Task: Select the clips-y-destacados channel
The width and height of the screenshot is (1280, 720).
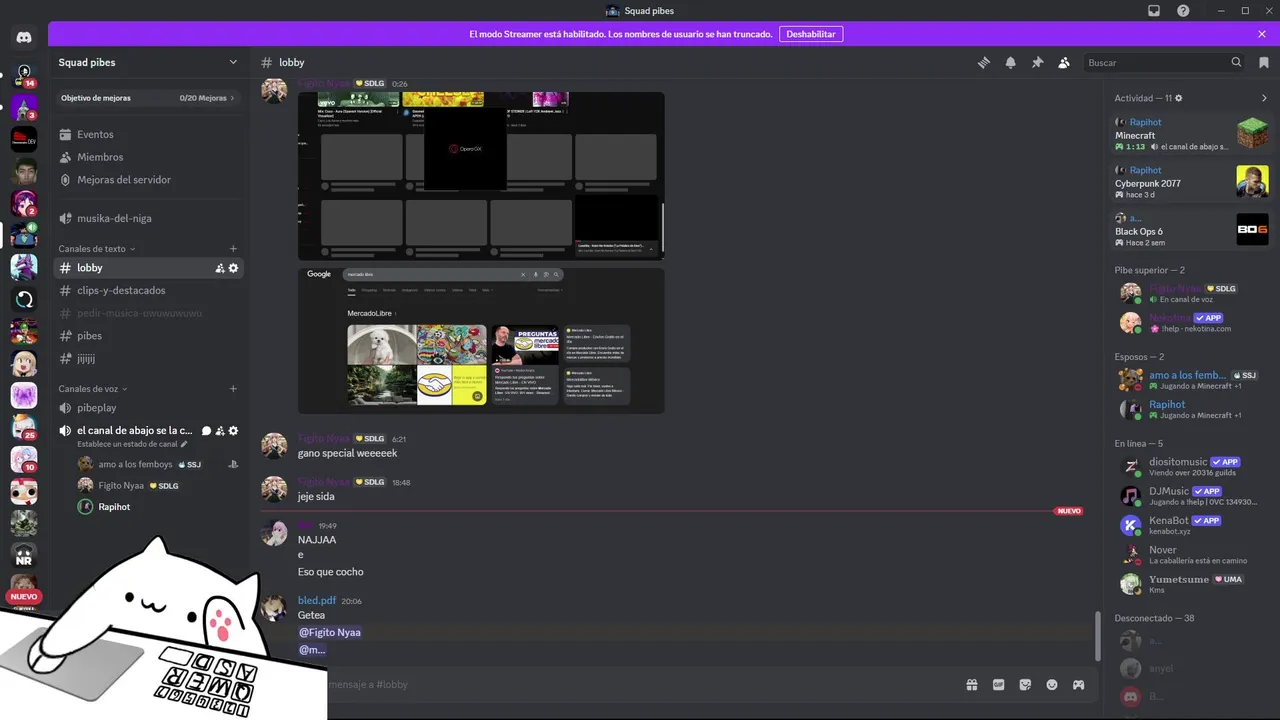Action: (x=148, y=290)
